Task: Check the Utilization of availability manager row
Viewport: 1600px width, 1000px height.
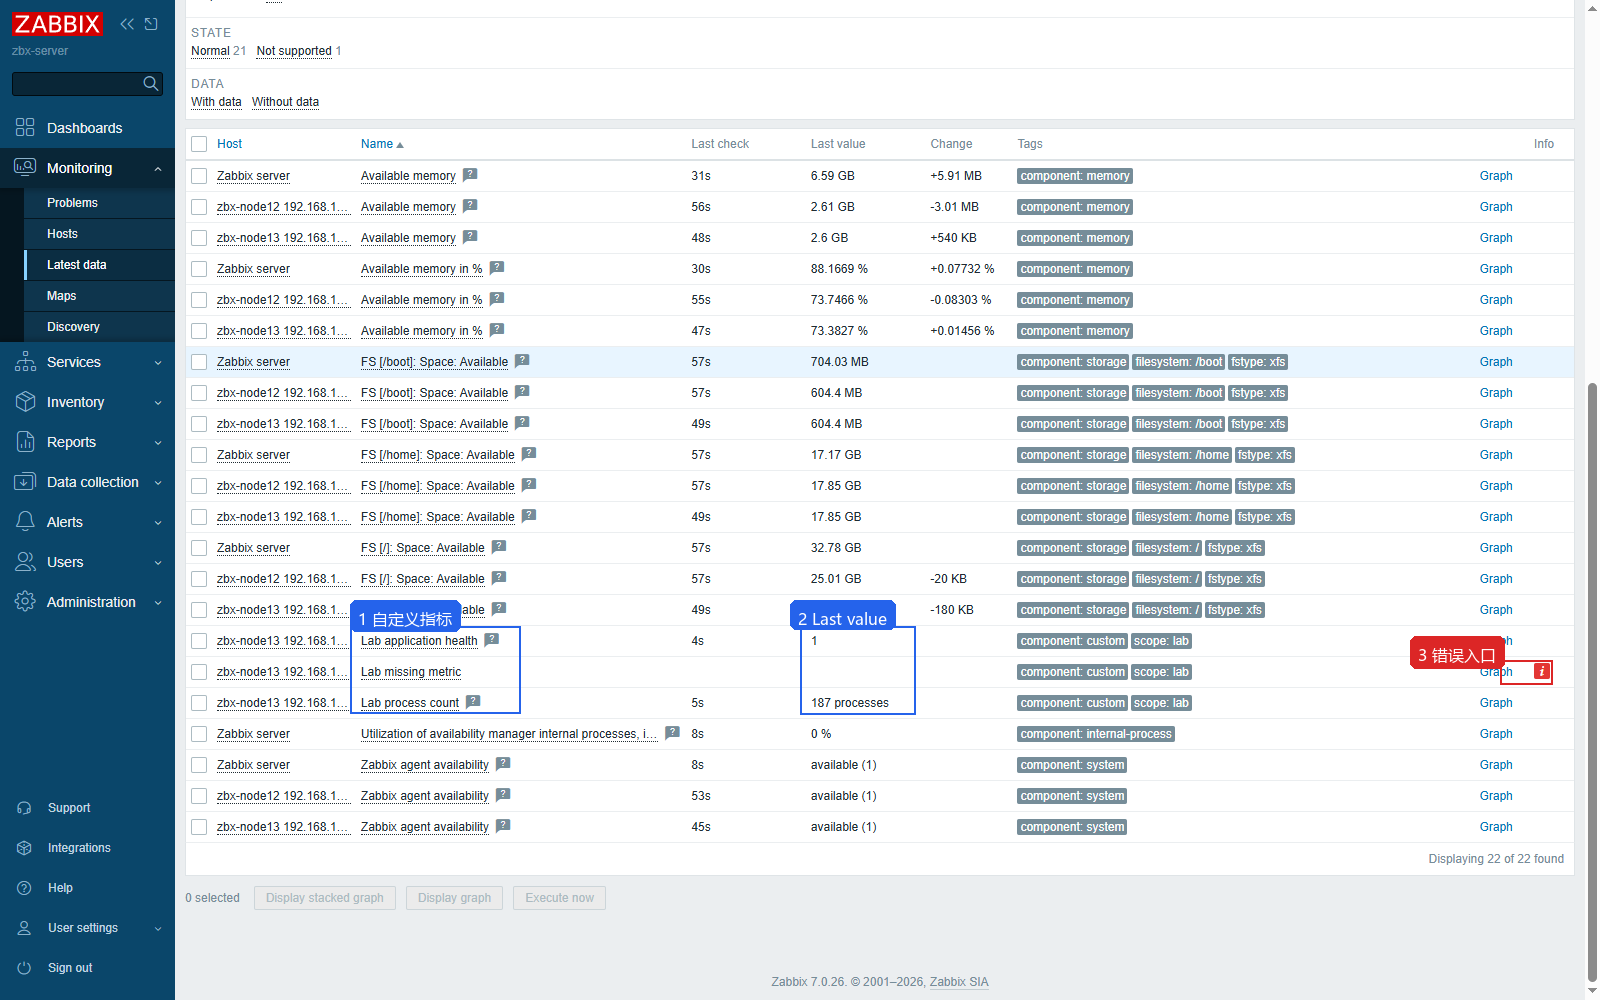Action: (199, 734)
